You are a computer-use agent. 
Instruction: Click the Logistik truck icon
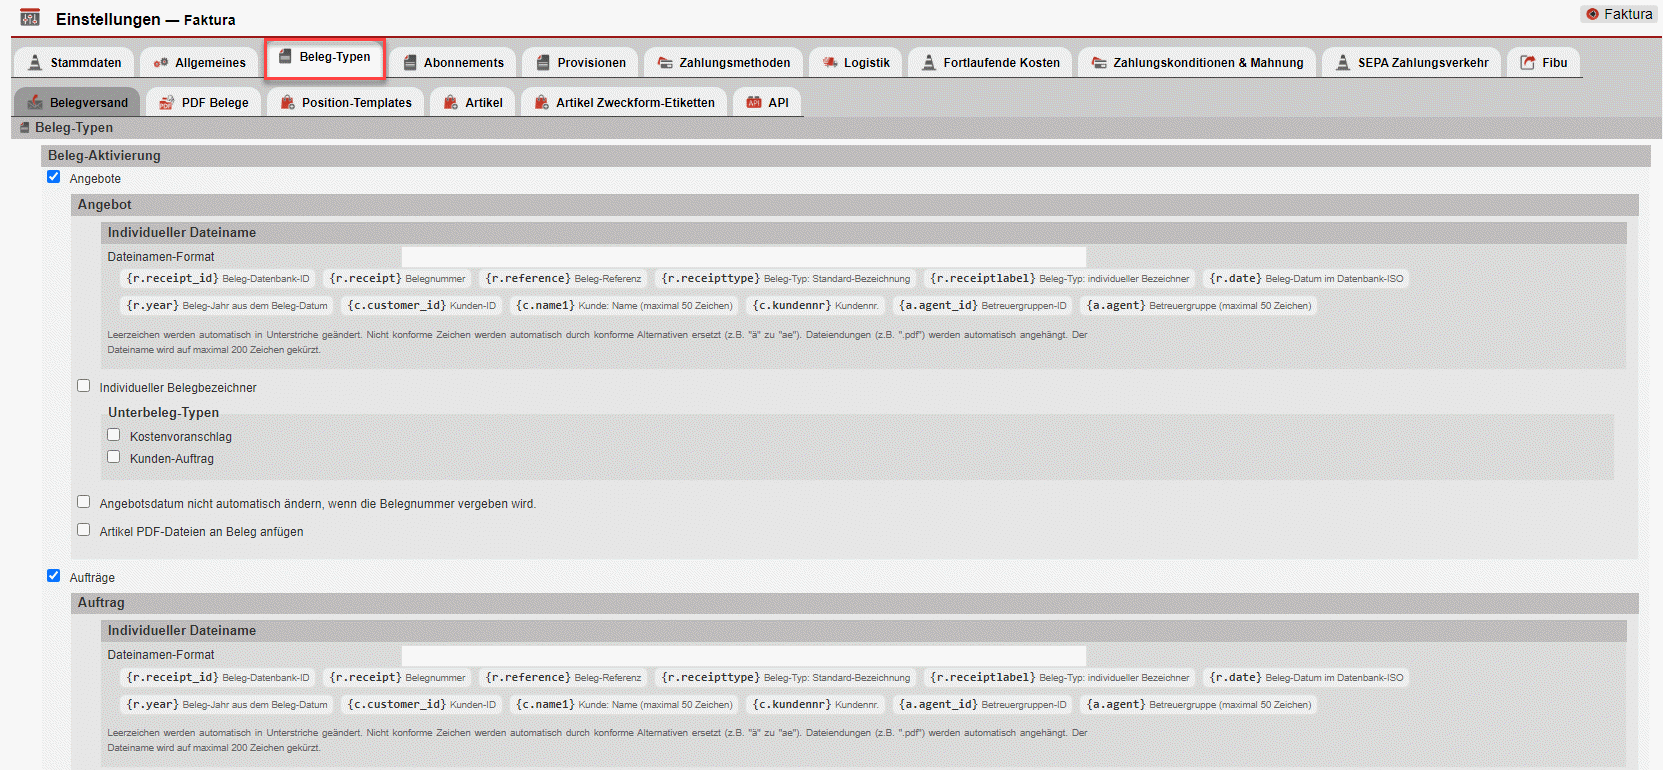[x=829, y=62]
